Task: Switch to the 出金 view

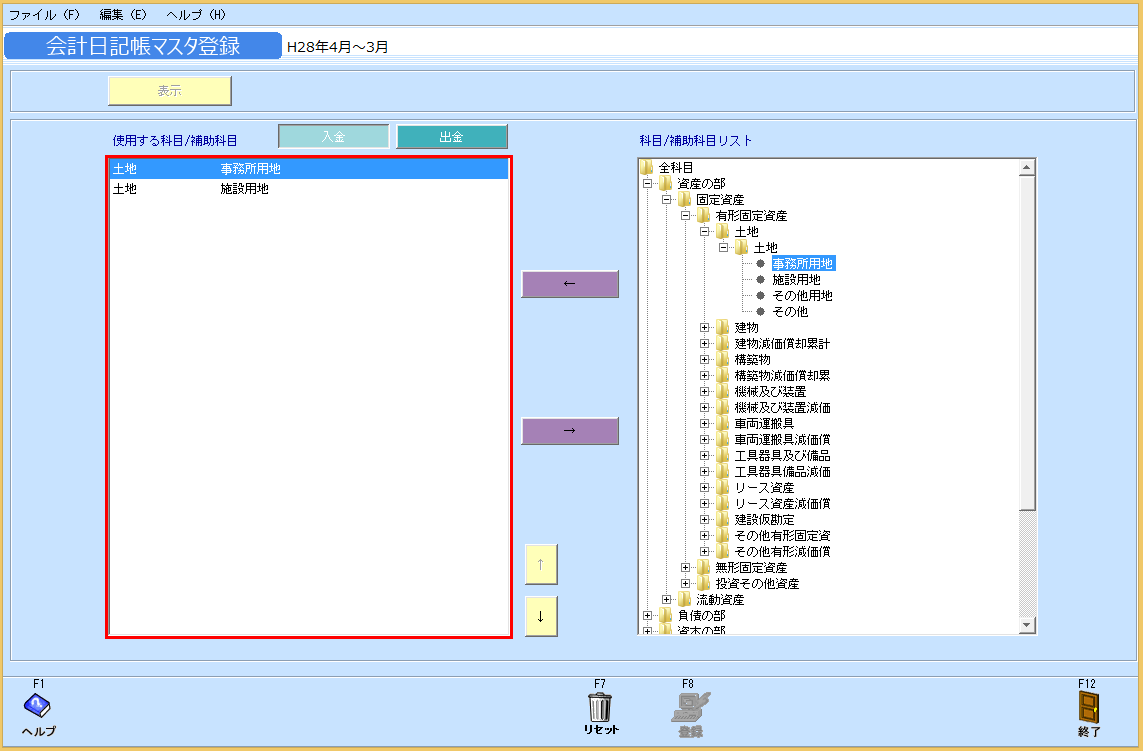Action: 452,135
